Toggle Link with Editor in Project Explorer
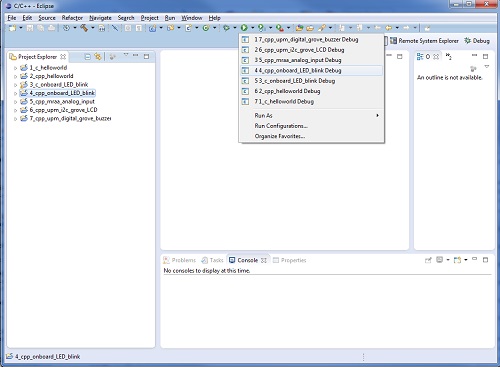500x367 pixels. (98, 57)
